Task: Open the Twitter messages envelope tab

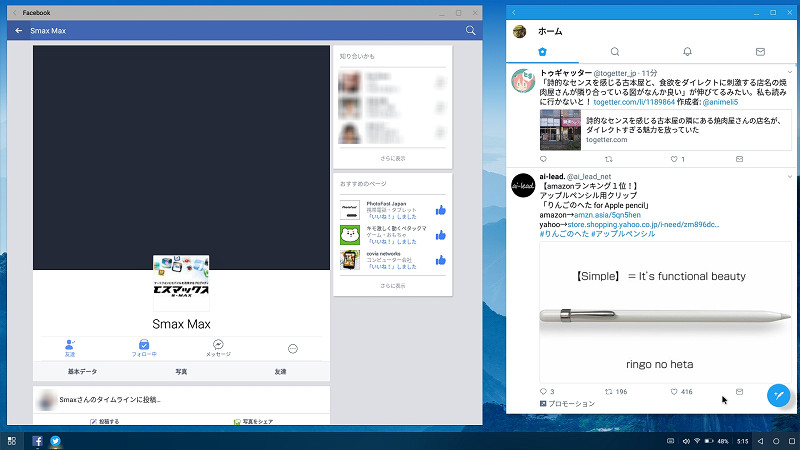Action: (x=760, y=52)
